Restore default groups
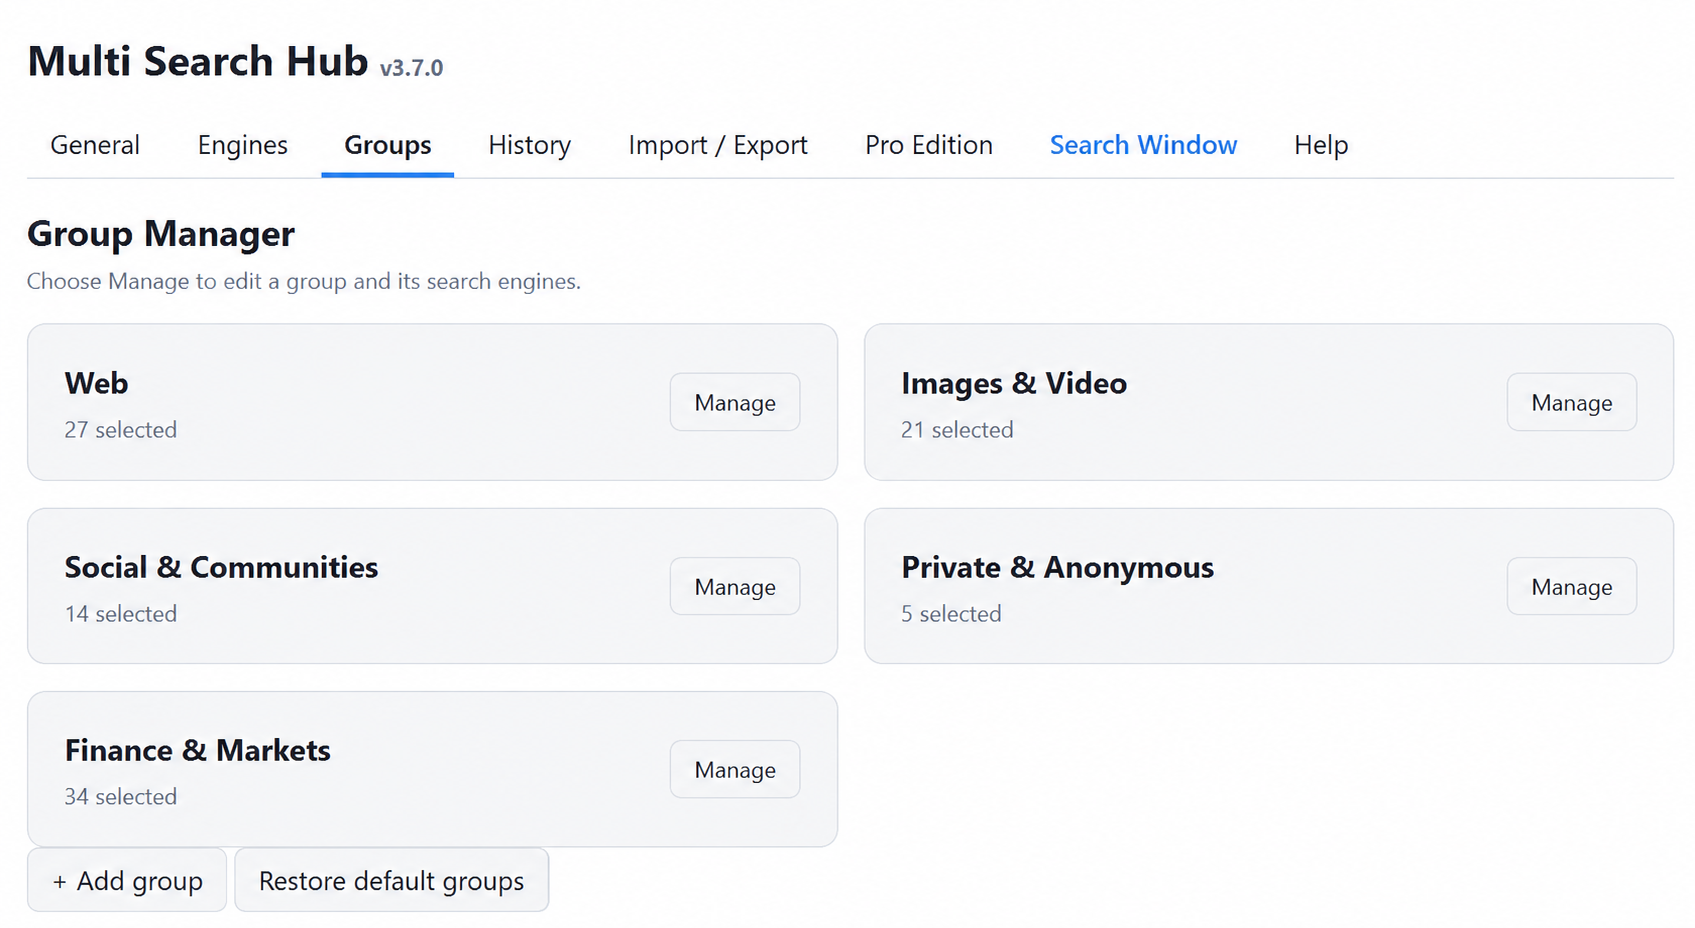Image resolution: width=1695 pixels, height=928 pixels. click(392, 880)
